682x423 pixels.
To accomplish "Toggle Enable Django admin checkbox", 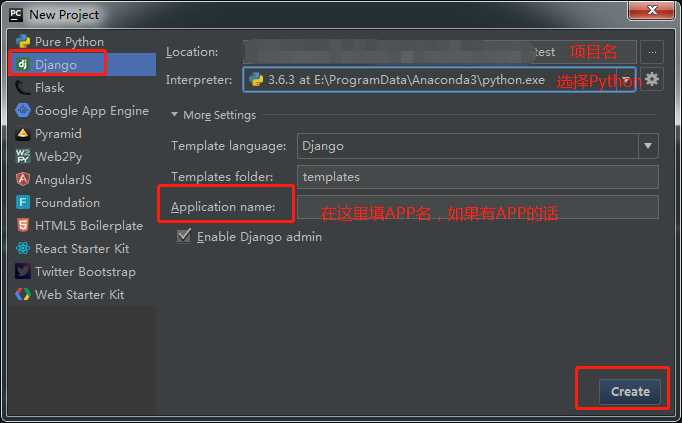I will [184, 236].
